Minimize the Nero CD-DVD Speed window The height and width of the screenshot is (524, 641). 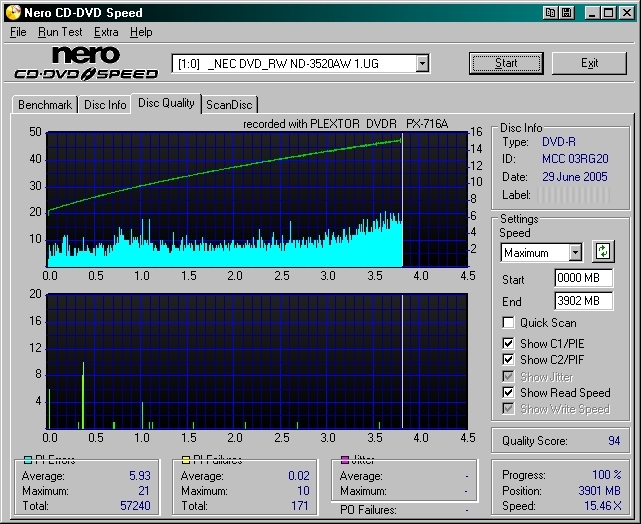point(592,13)
